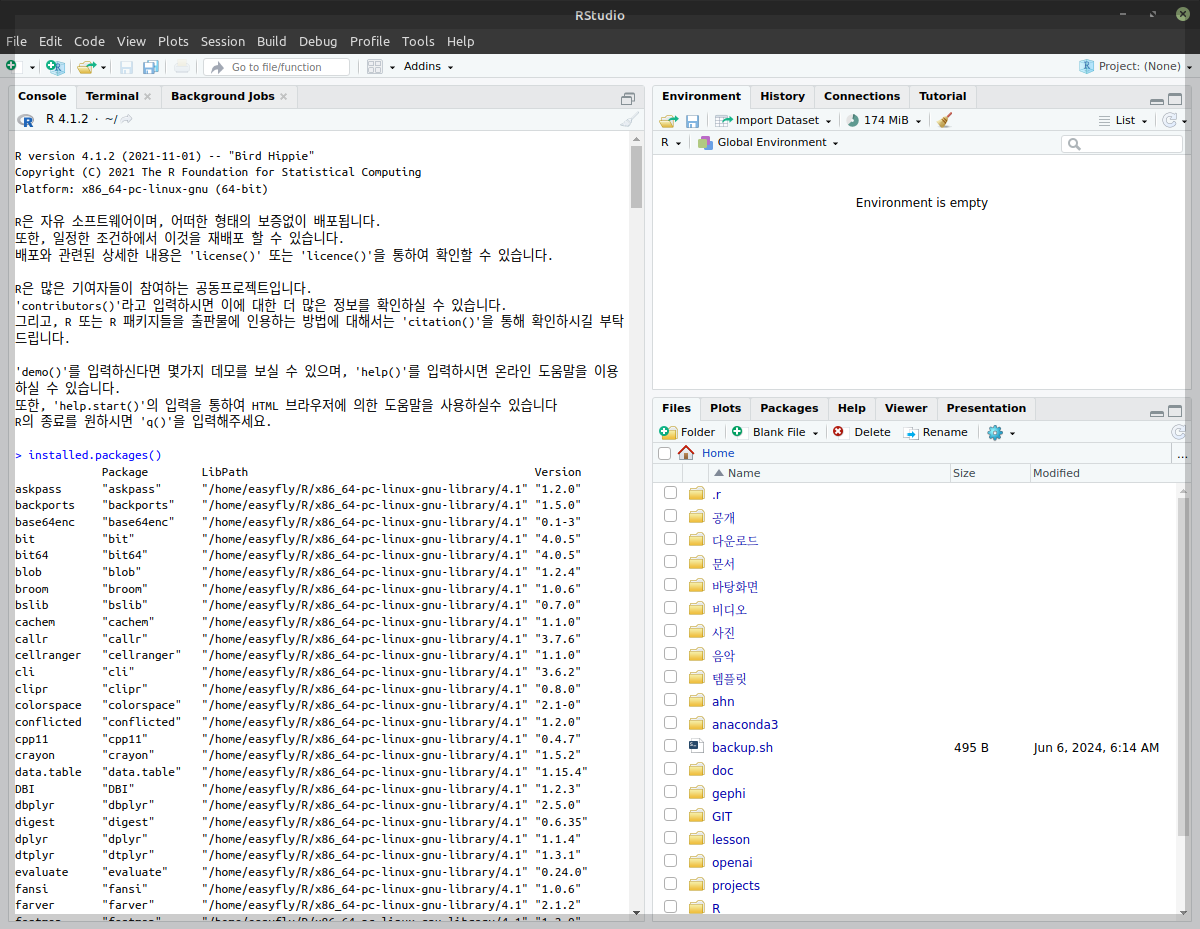Check the box for the projects folder

pos(670,884)
